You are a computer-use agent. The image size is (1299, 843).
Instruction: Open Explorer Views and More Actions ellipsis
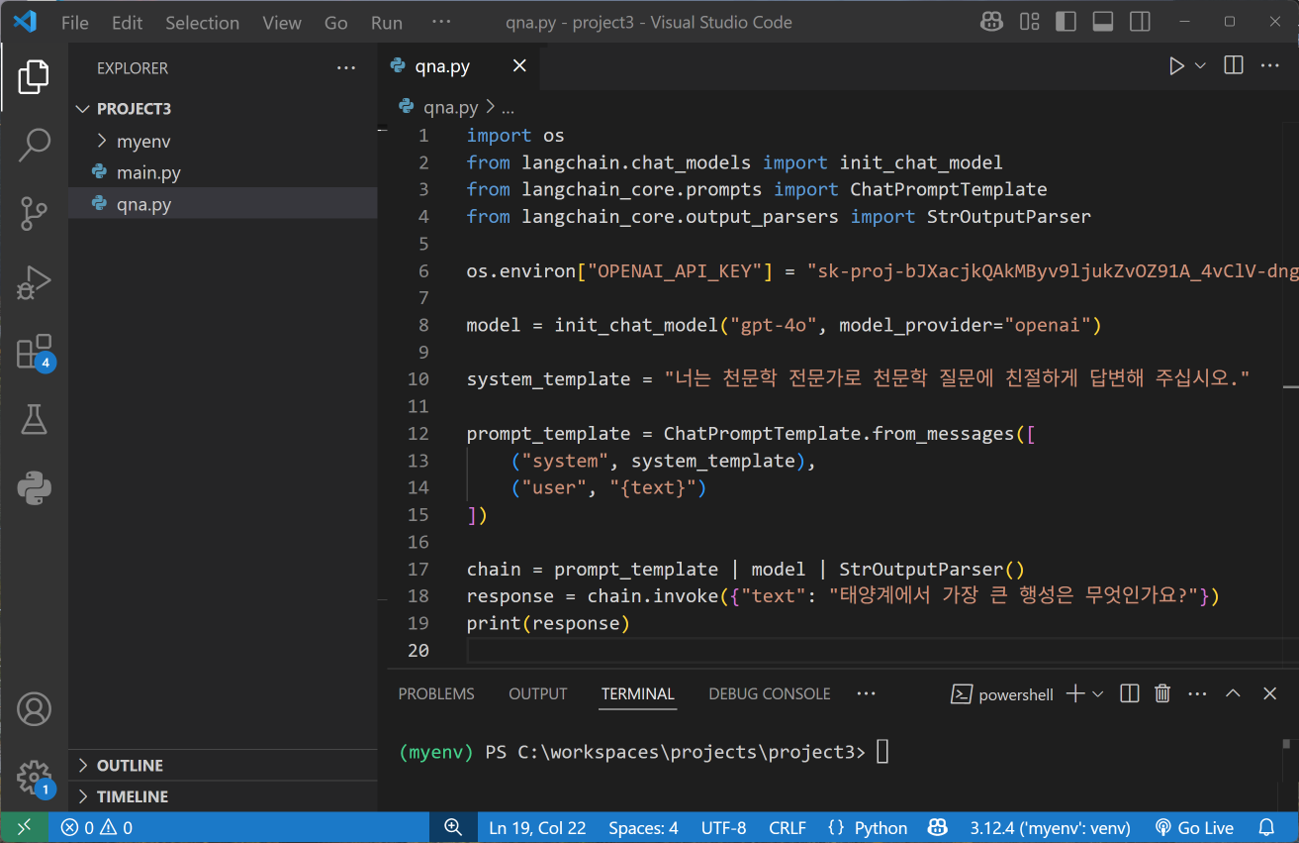pyautogui.click(x=346, y=68)
